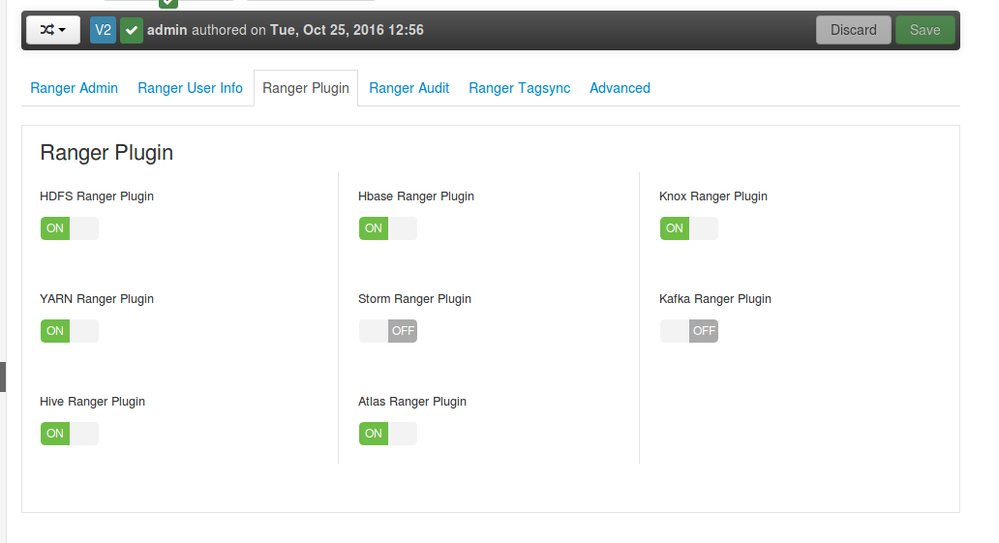Screen dimensions: 999x543
Task: Click the Storm Ranger Plugin label
Action: [x=415, y=299]
